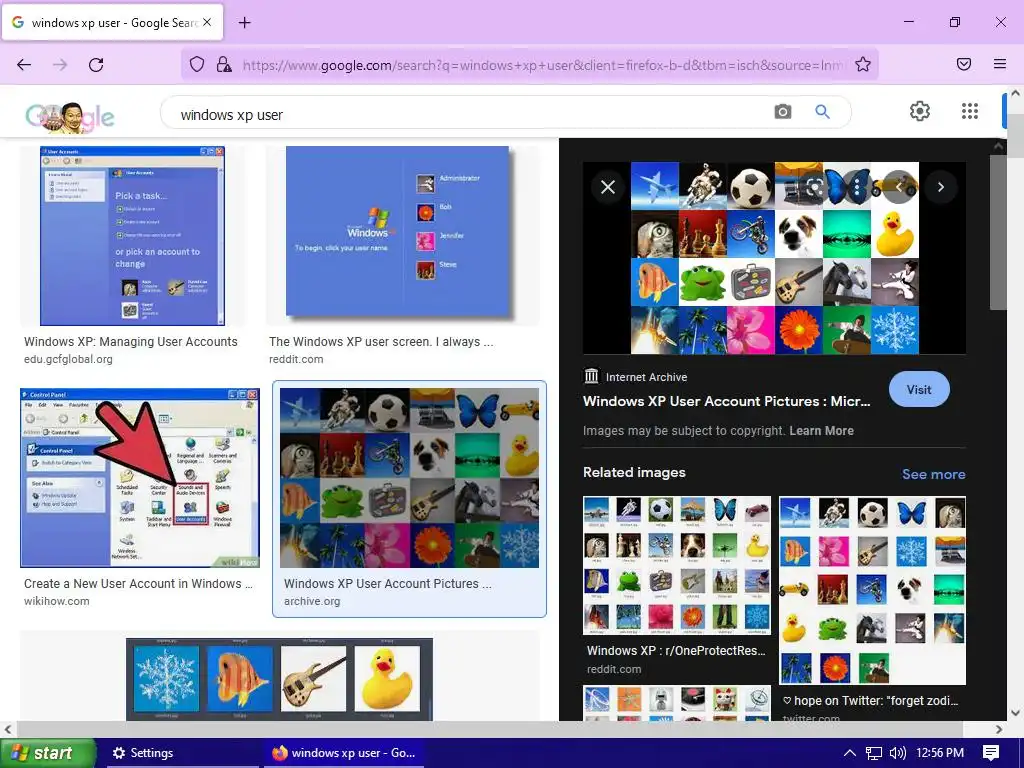Open Google quick settings gear

tap(920, 111)
